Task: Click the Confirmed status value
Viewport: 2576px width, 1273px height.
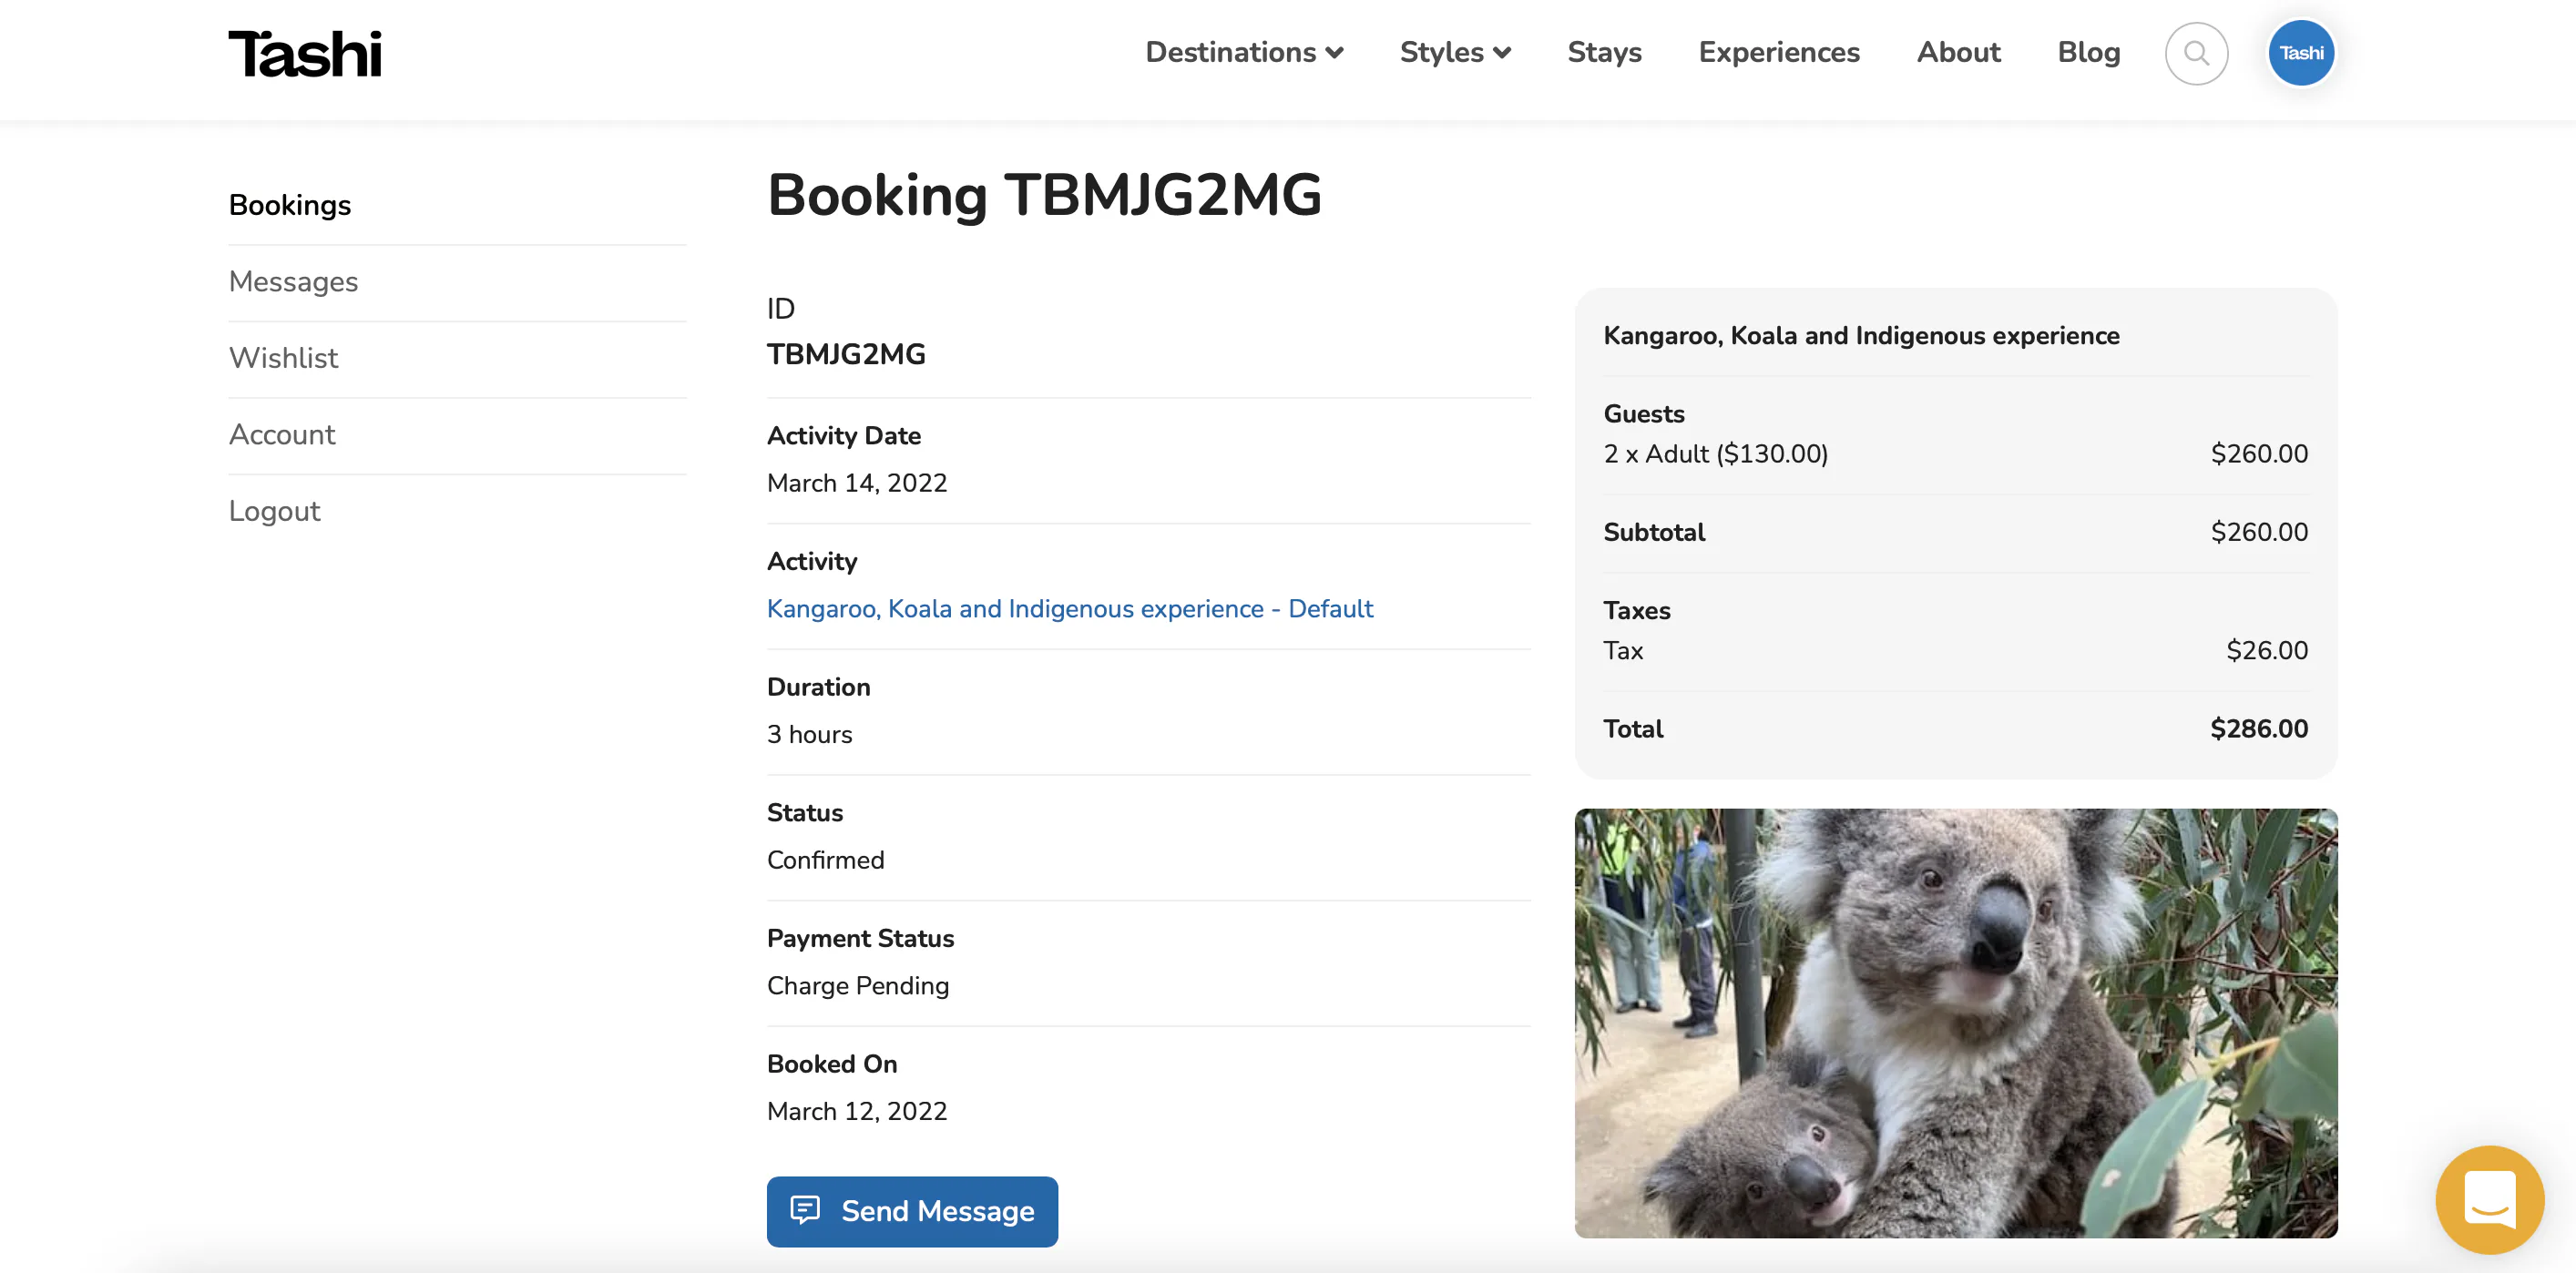Action: pyautogui.click(x=825, y=860)
